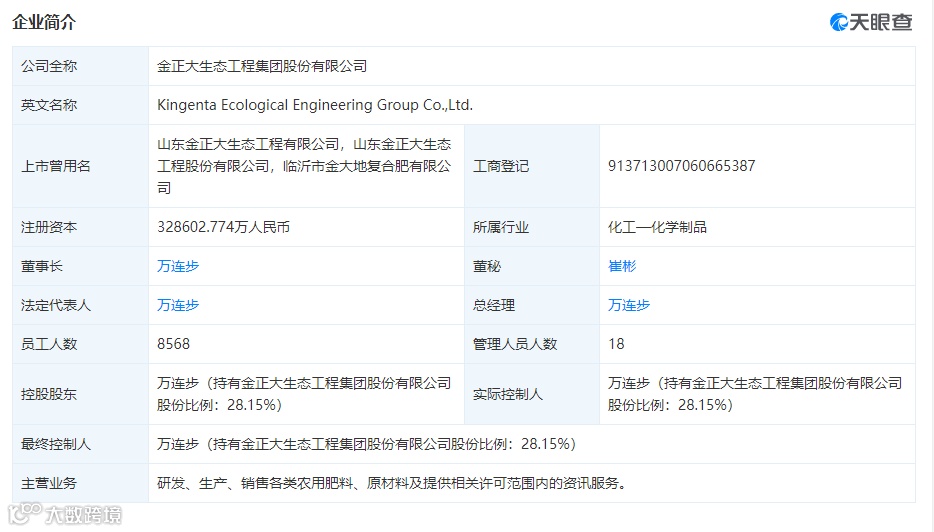Click the 员工人数 label cell
Image resolution: width=934 pixels, height=532 pixels.
click(x=80, y=344)
